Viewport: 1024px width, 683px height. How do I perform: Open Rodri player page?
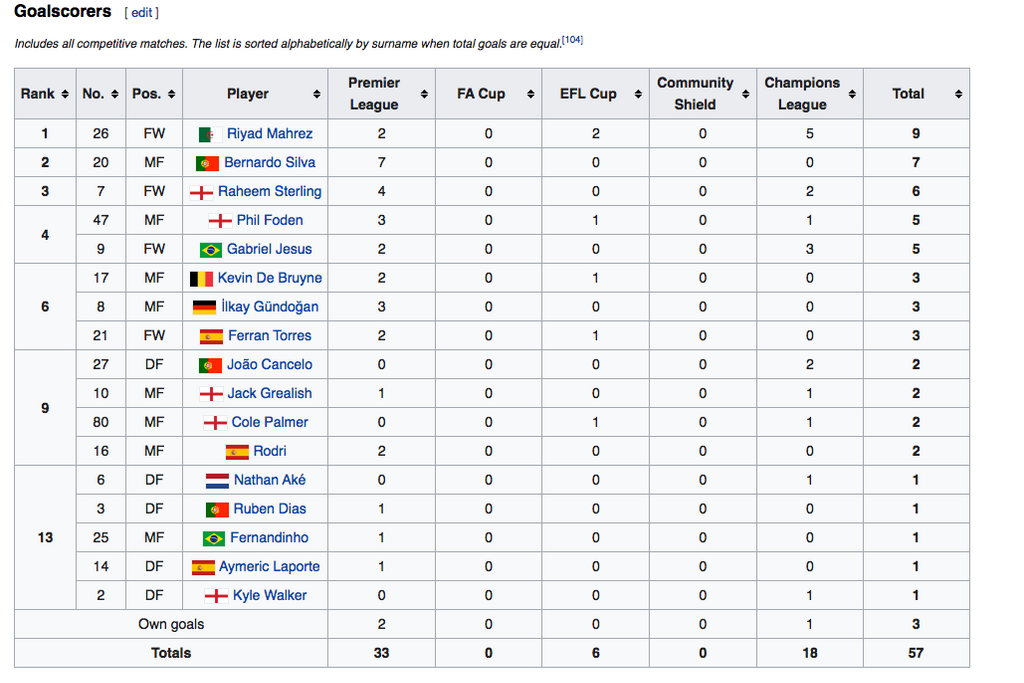click(270, 451)
